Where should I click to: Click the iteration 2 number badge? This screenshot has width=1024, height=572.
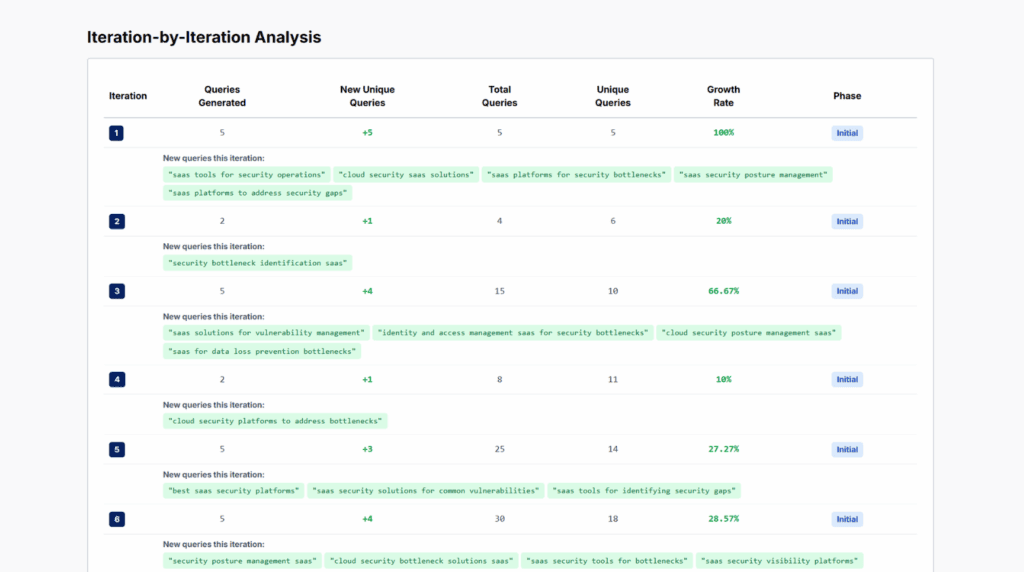116,221
